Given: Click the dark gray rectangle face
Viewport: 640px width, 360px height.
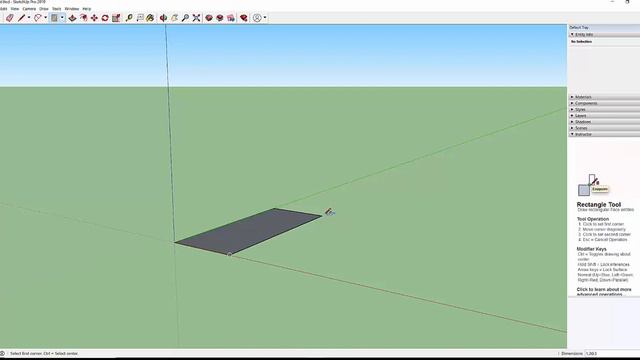Looking at the screenshot, I should [249, 231].
